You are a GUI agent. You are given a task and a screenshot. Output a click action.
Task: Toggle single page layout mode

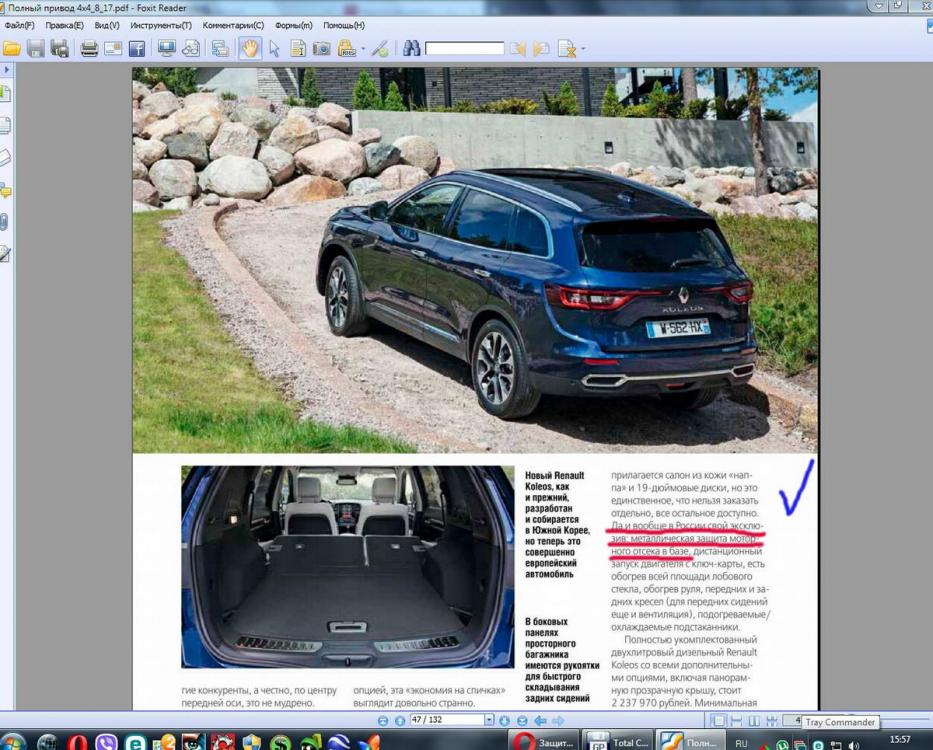tap(719, 721)
